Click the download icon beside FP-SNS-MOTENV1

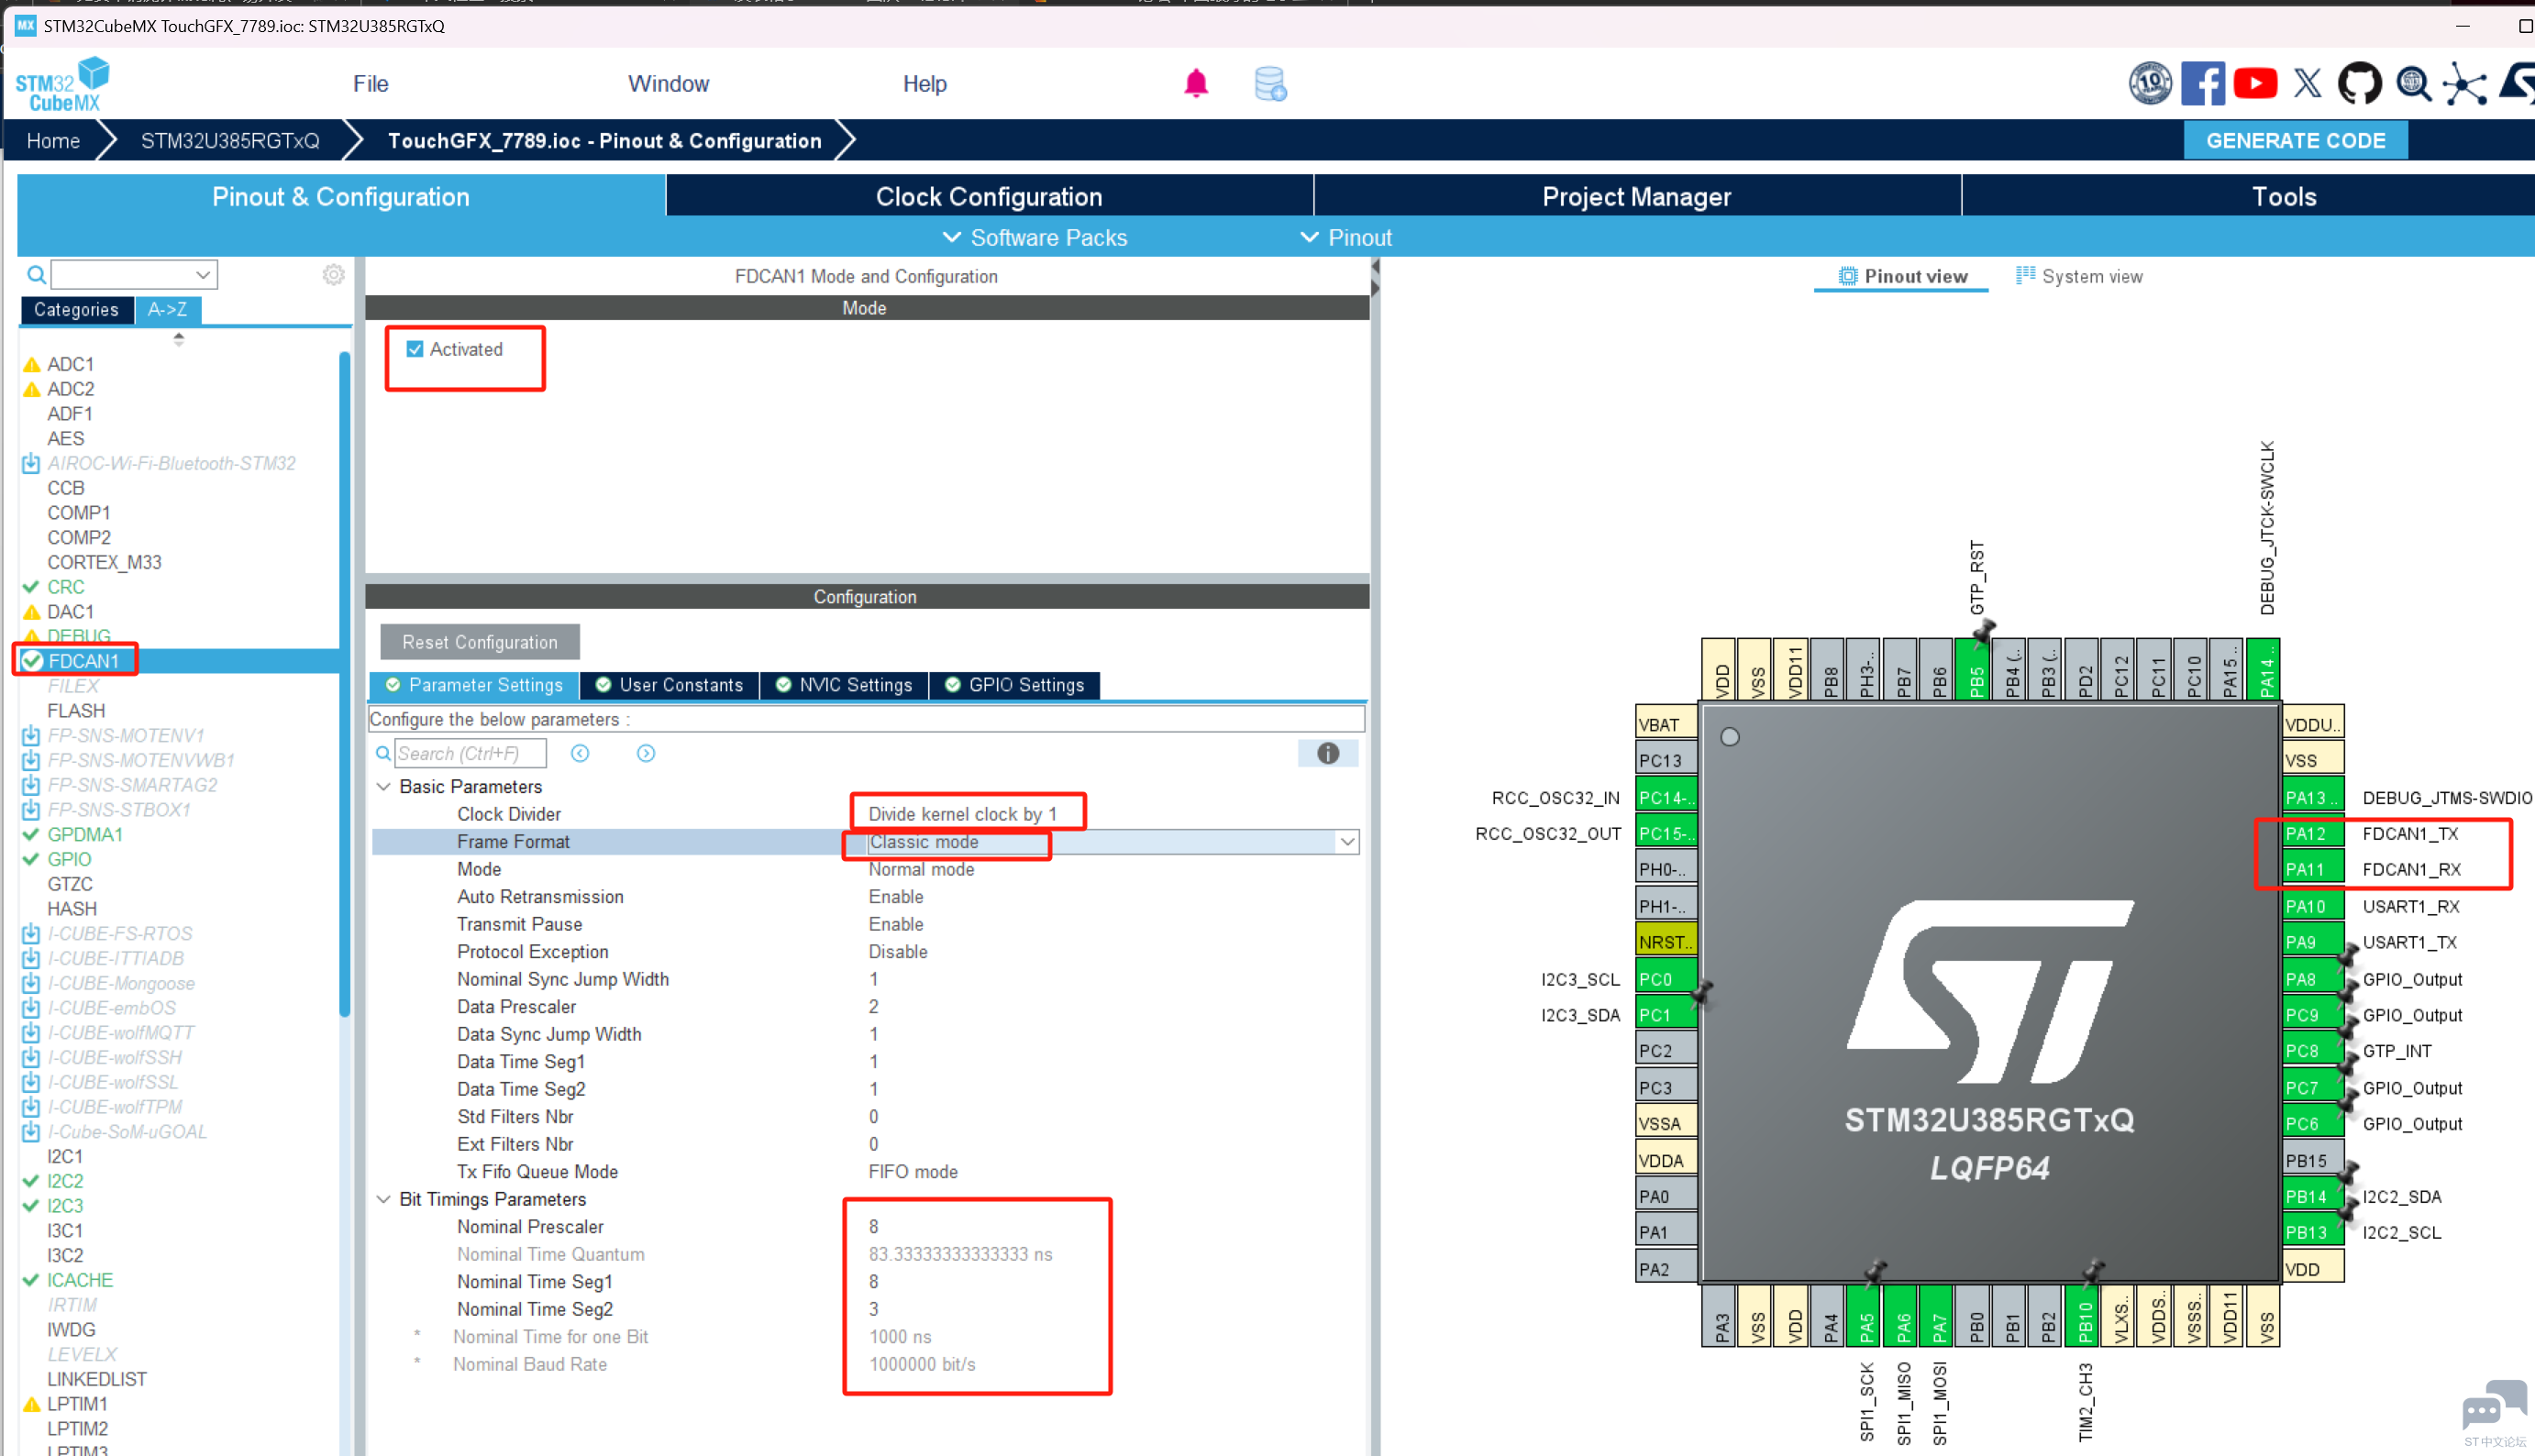pos(31,735)
